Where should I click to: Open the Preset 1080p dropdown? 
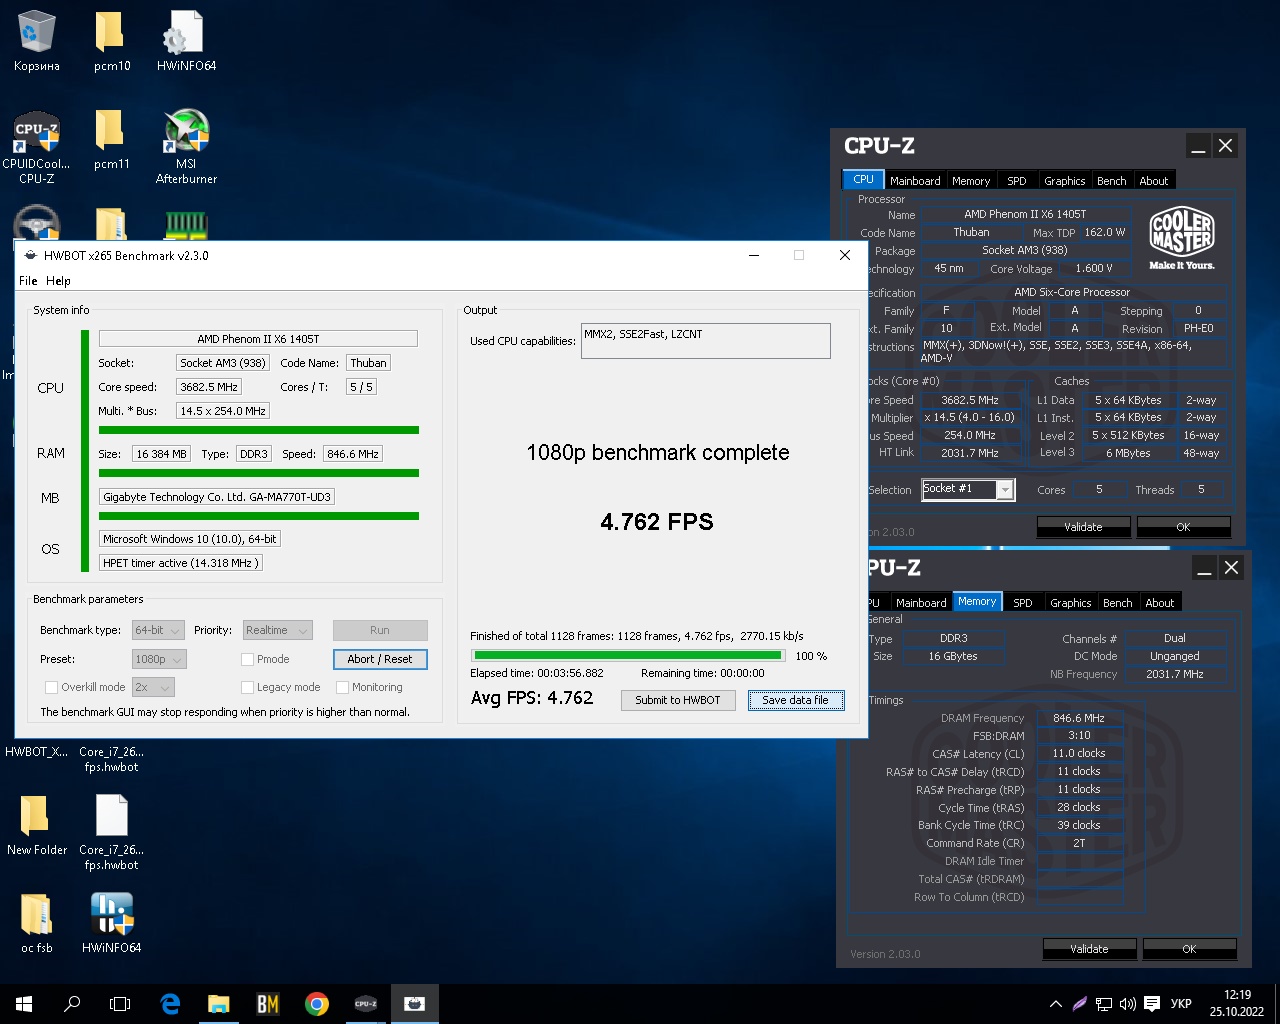pyautogui.click(x=158, y=659)
